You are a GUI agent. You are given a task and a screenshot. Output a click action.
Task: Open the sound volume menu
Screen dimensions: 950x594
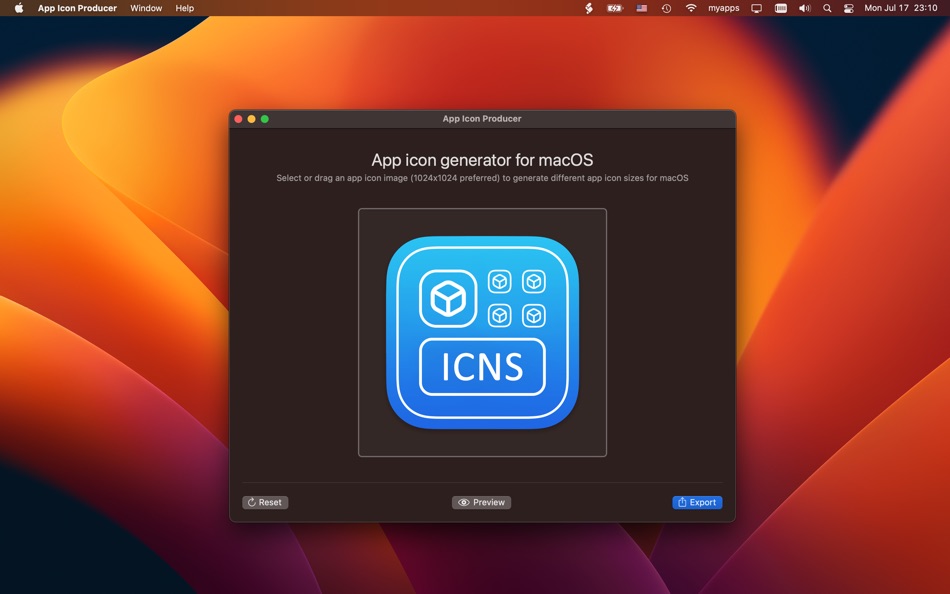click(805, 8)
